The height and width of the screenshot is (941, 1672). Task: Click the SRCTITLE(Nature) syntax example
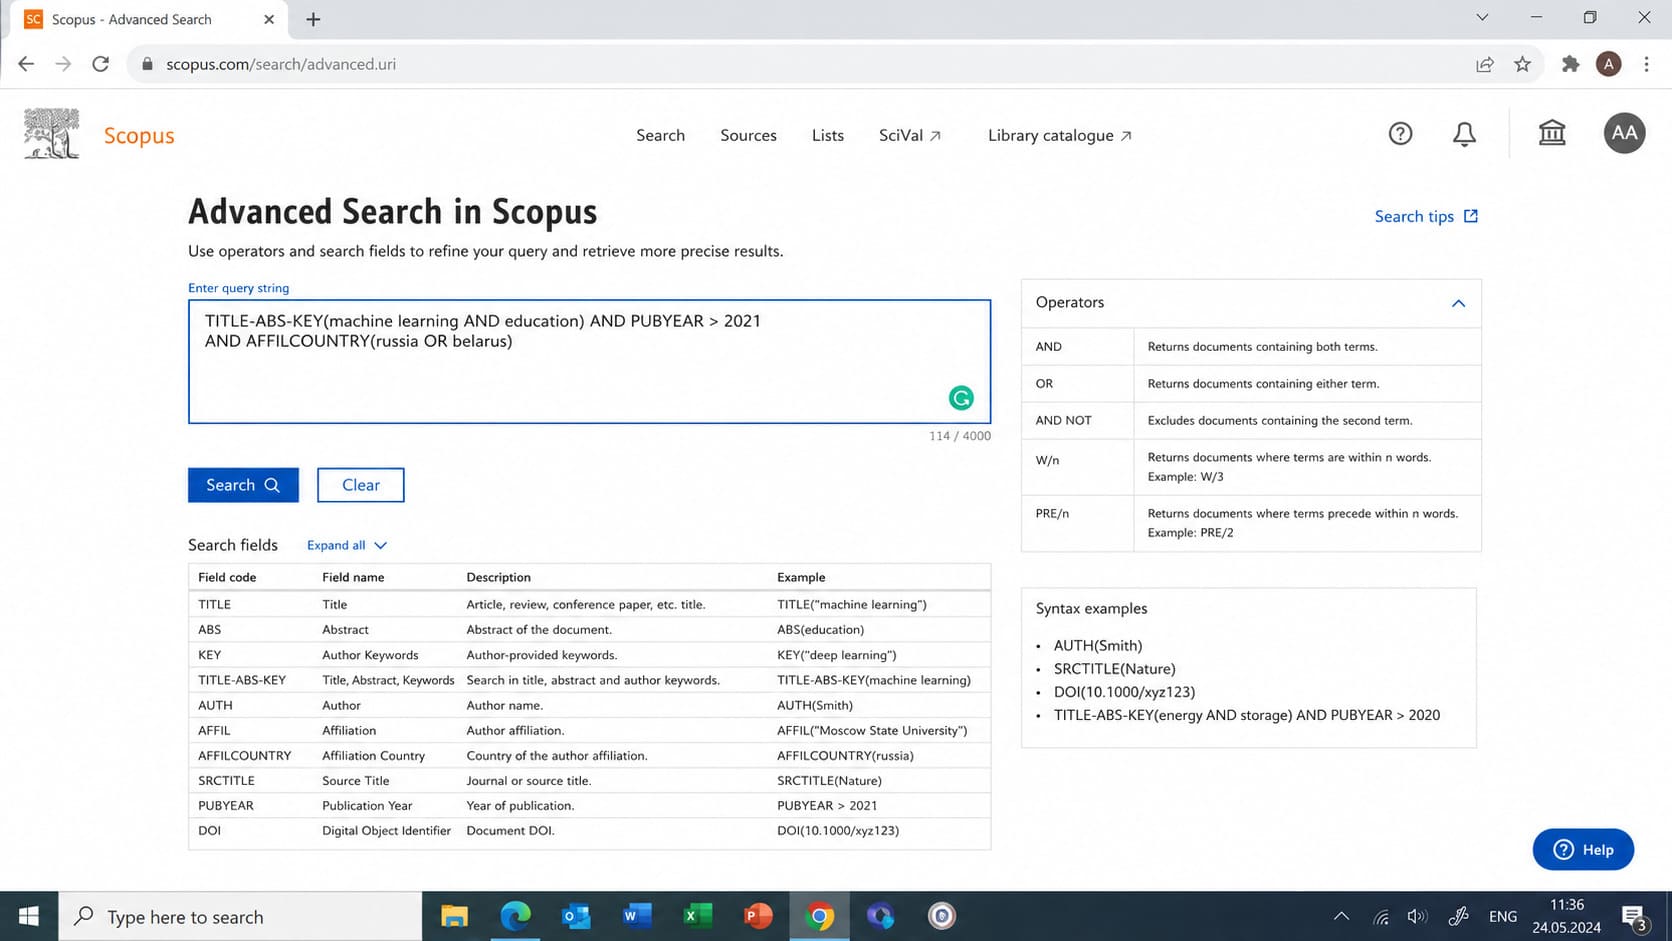(1115, 669)
